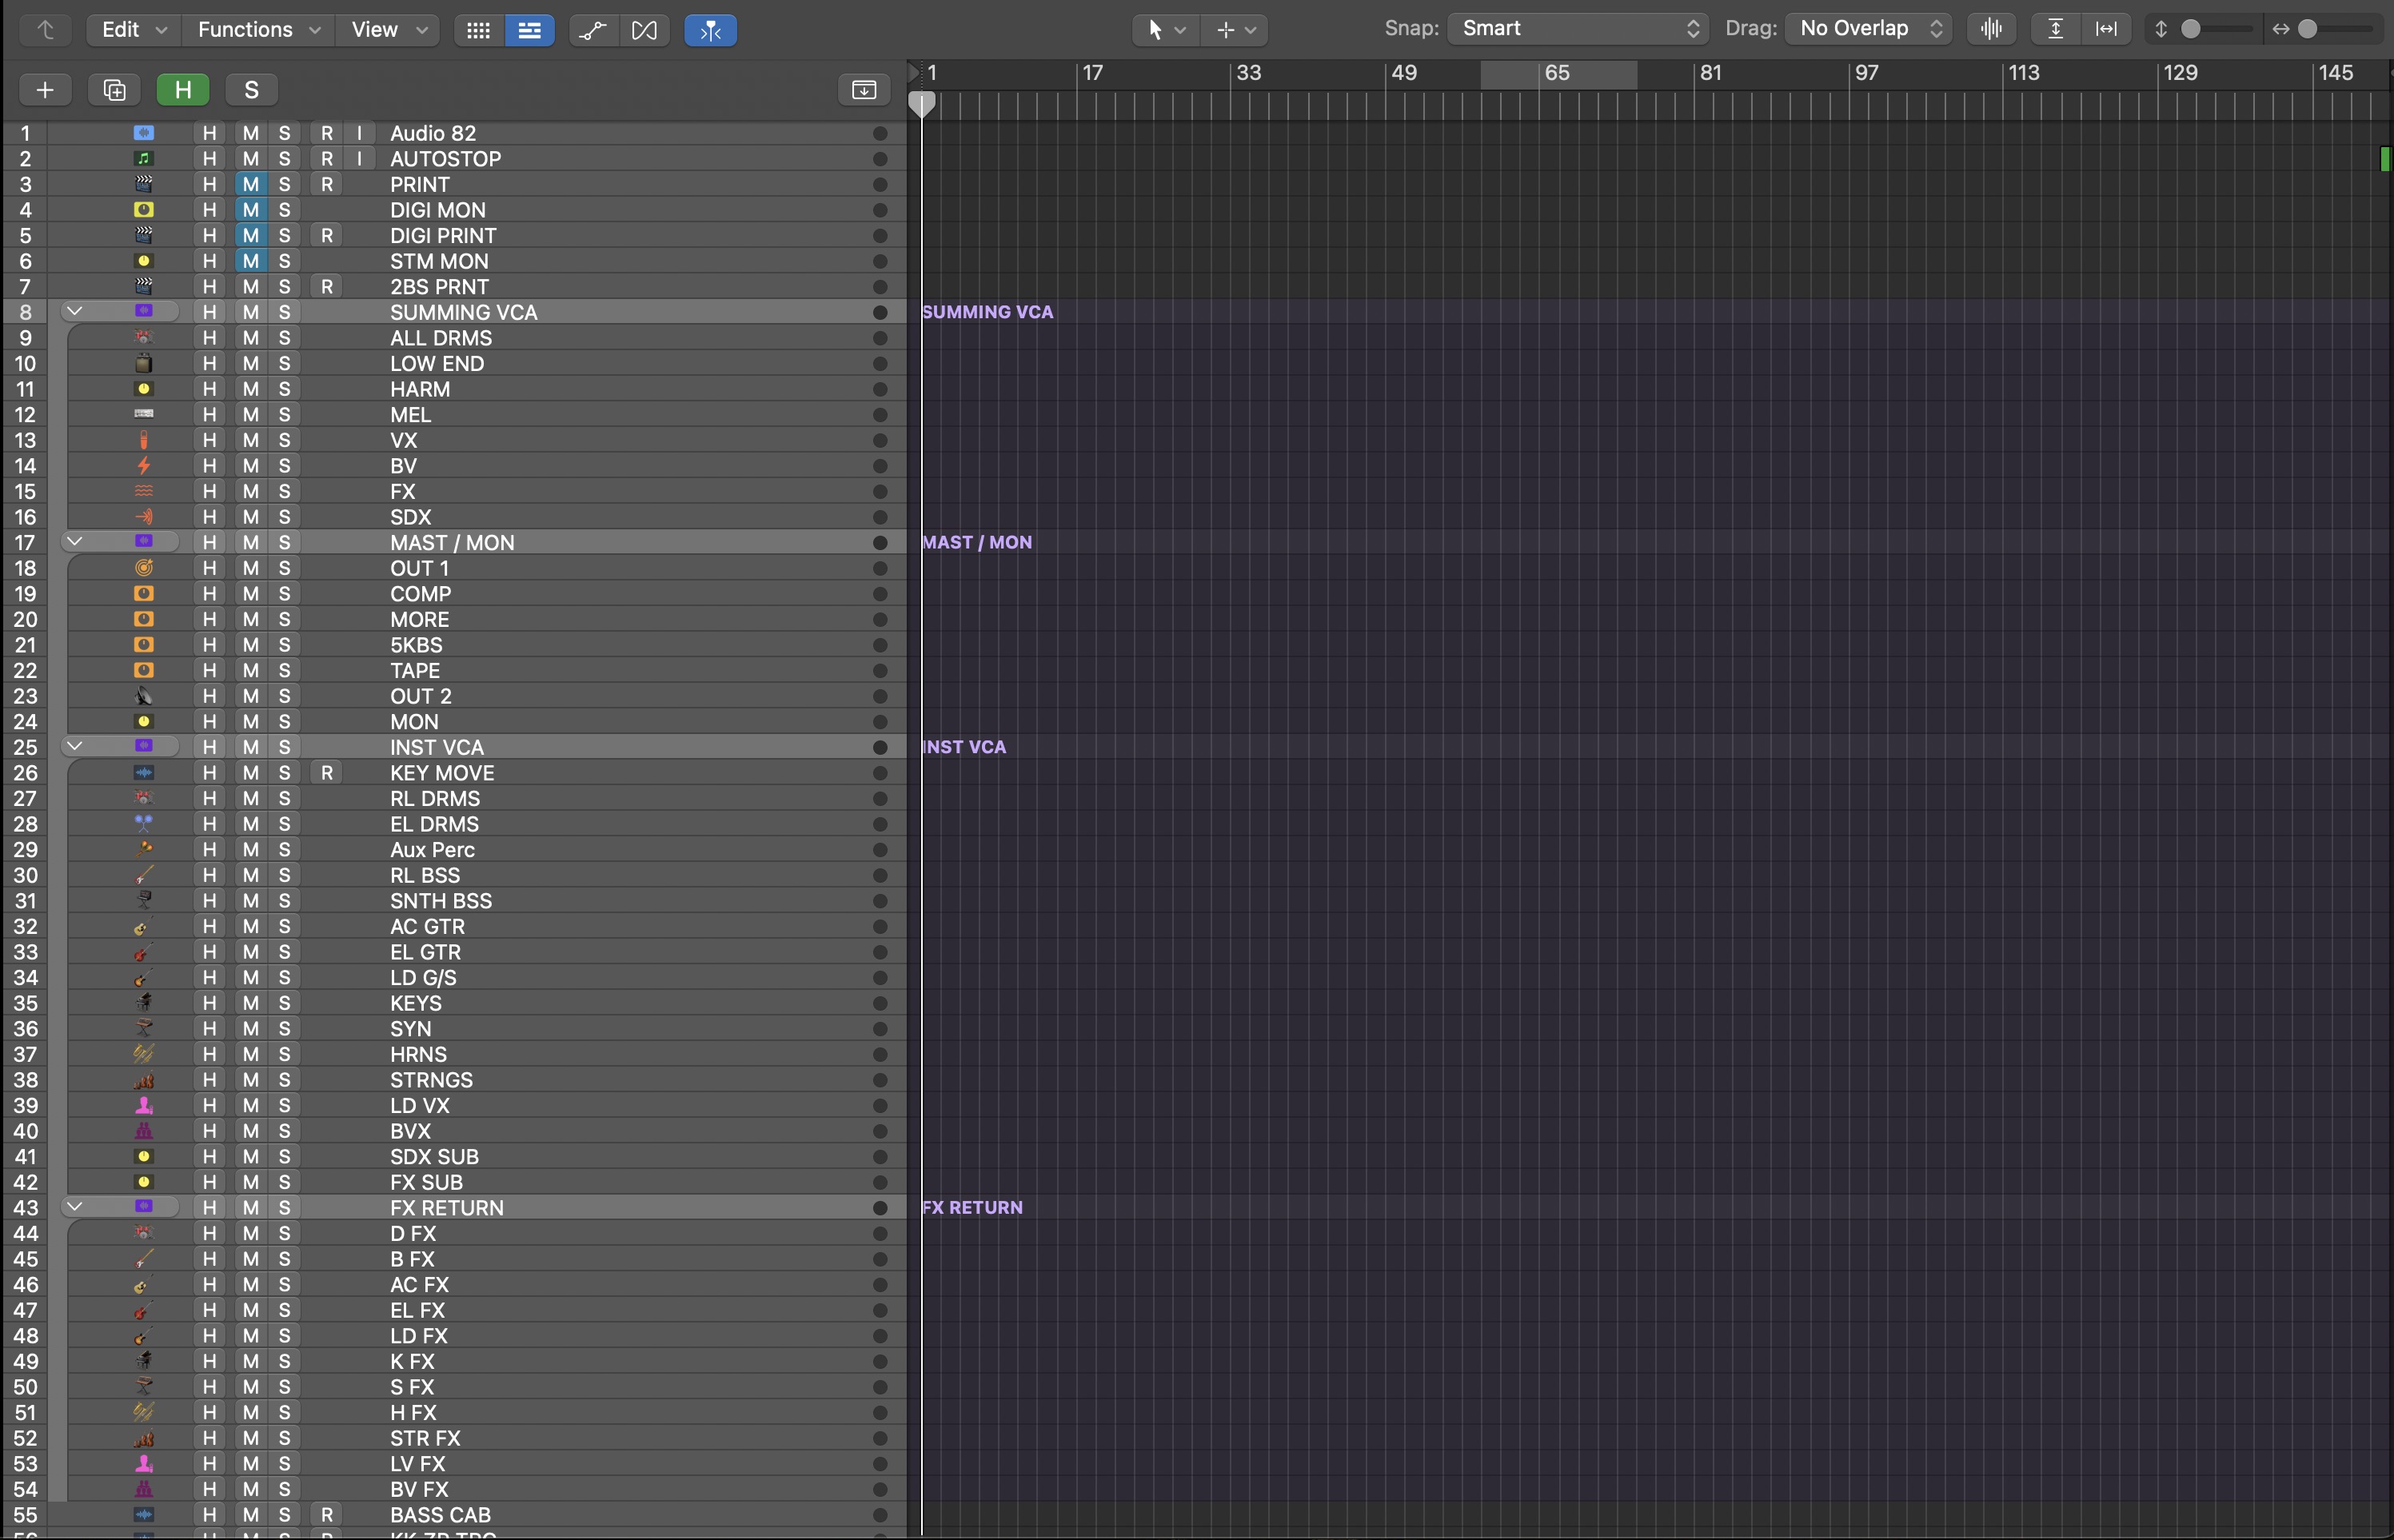
Task: Open the Functions menu
Action: pos(259,30)
